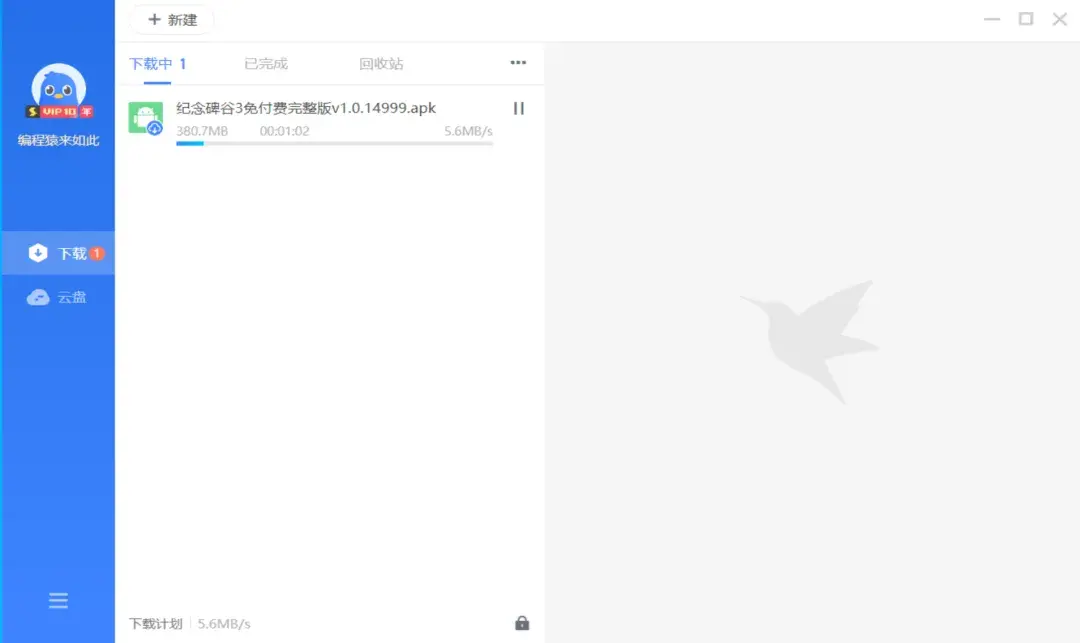Open 云盘 cloud drive in sidebar
This screenshot has height=643, width=1080.
[x=58, y=297]
